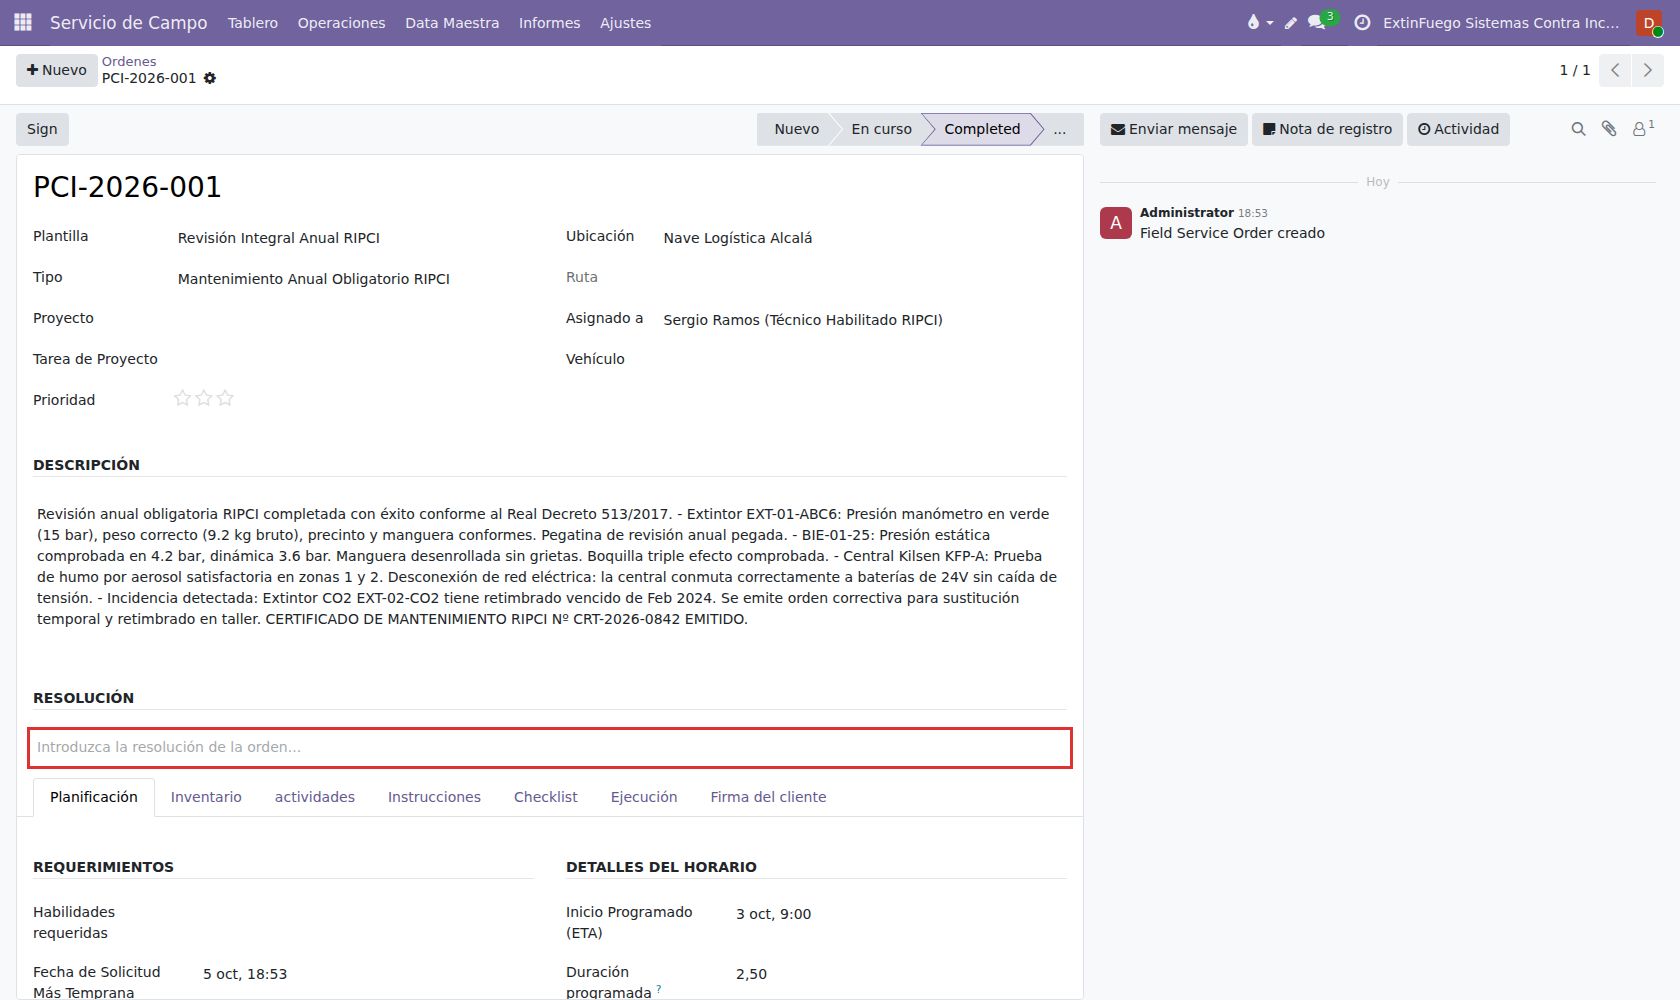Open the activities clock icon in top bar
Screen dimensions: 1680x1000
point(1362,22)
